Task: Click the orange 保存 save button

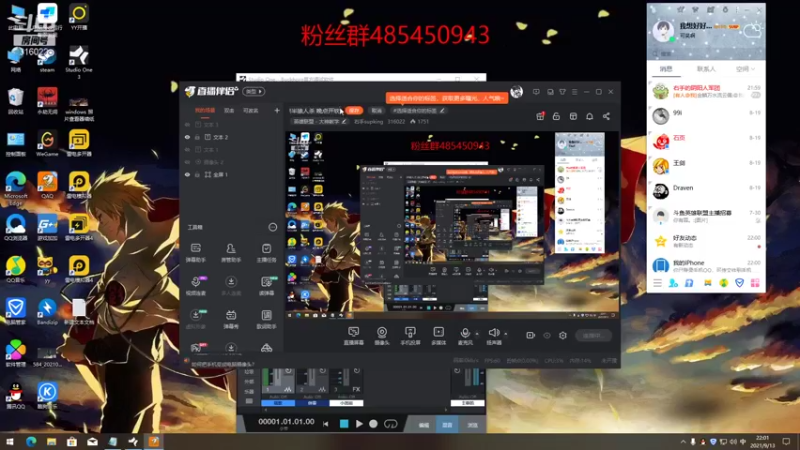Action: point(354,110)
